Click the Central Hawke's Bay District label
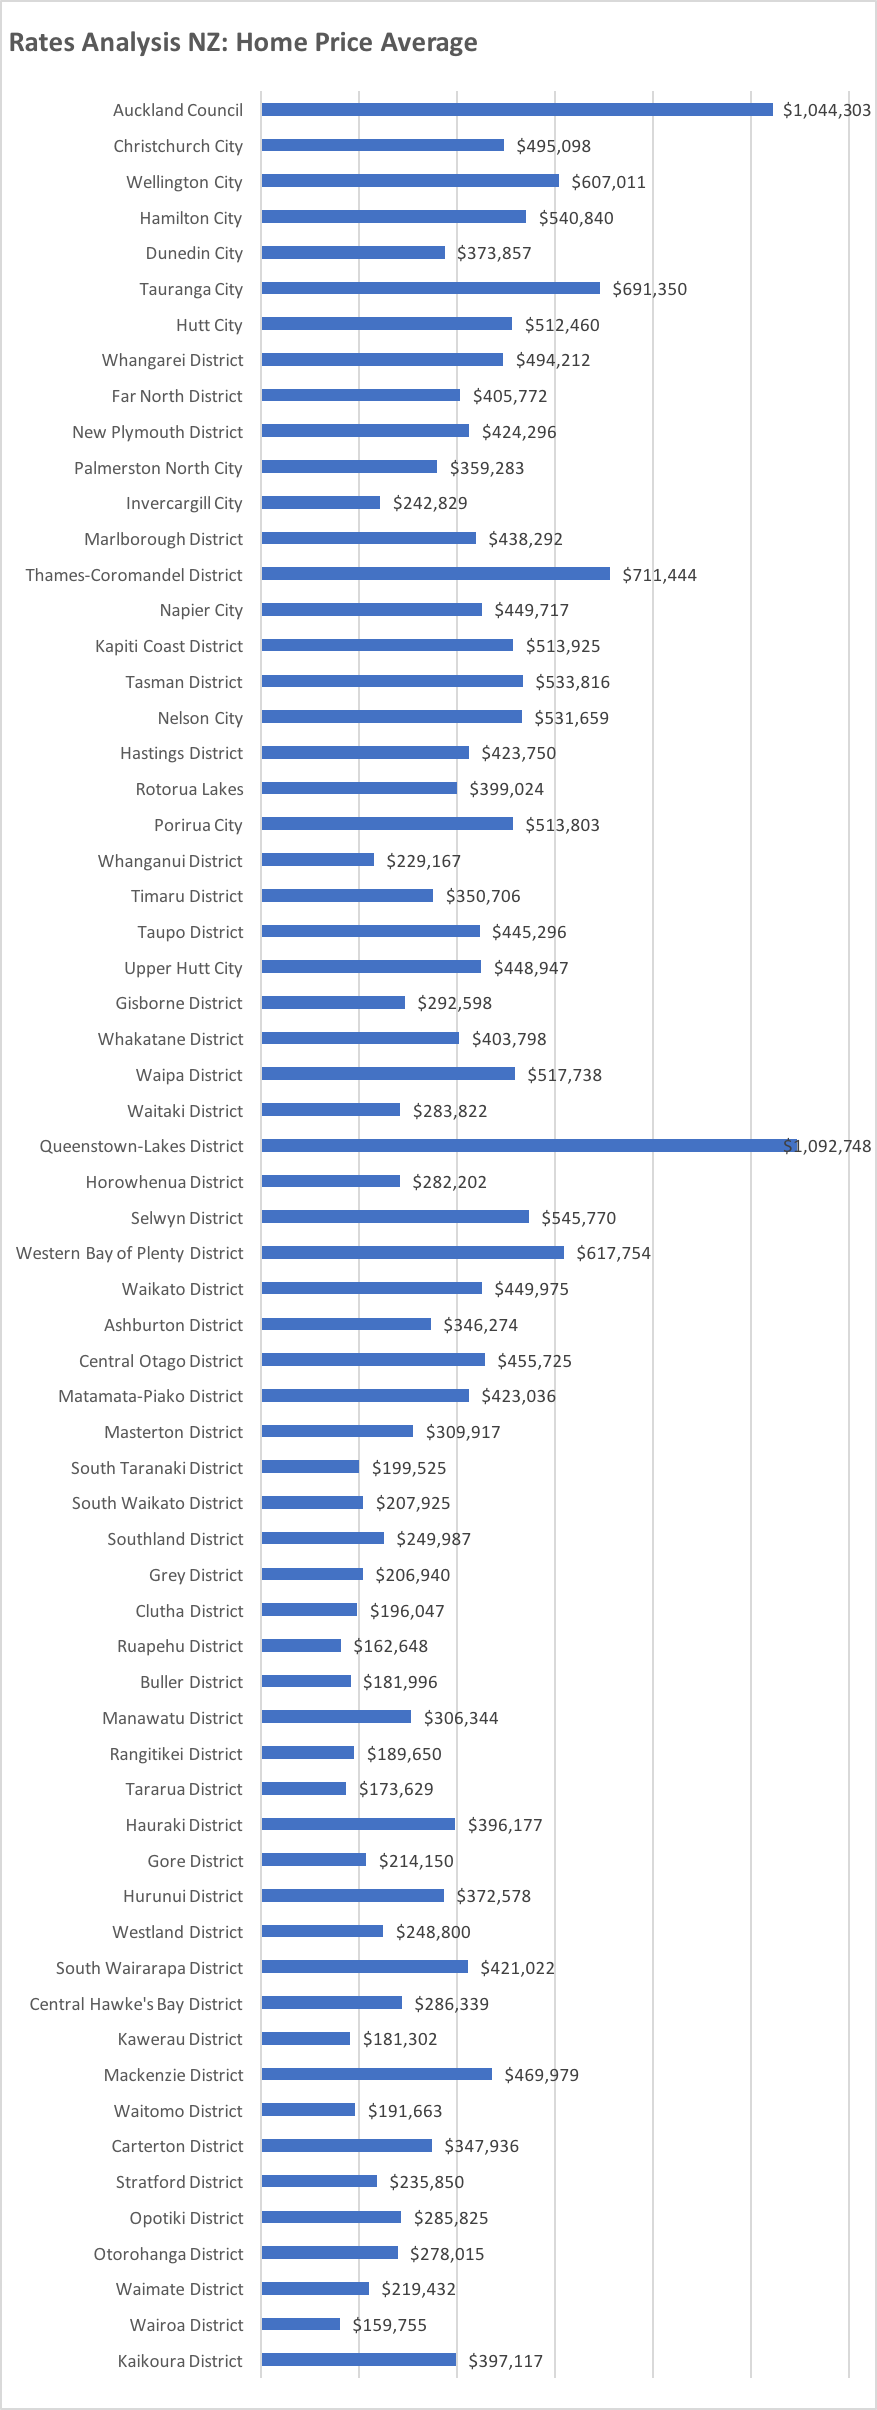Viewport: 877px width, 2410px height. tap(136, 2004)
